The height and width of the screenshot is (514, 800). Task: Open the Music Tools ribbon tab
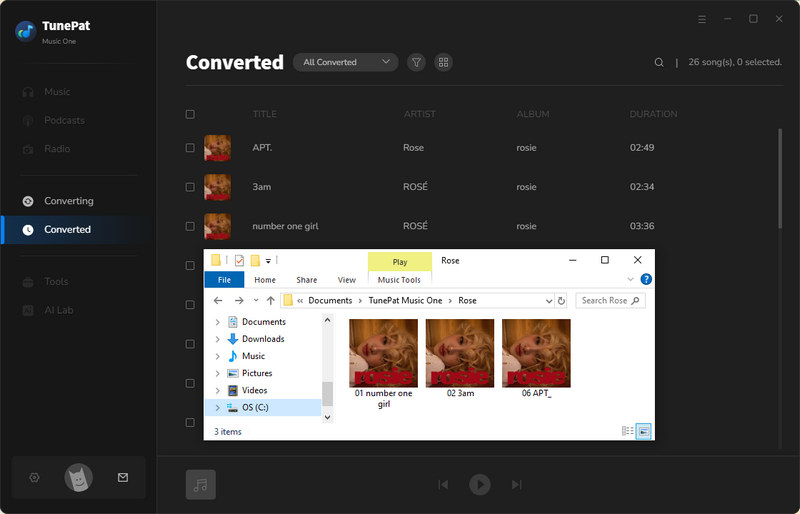(399, 280)
